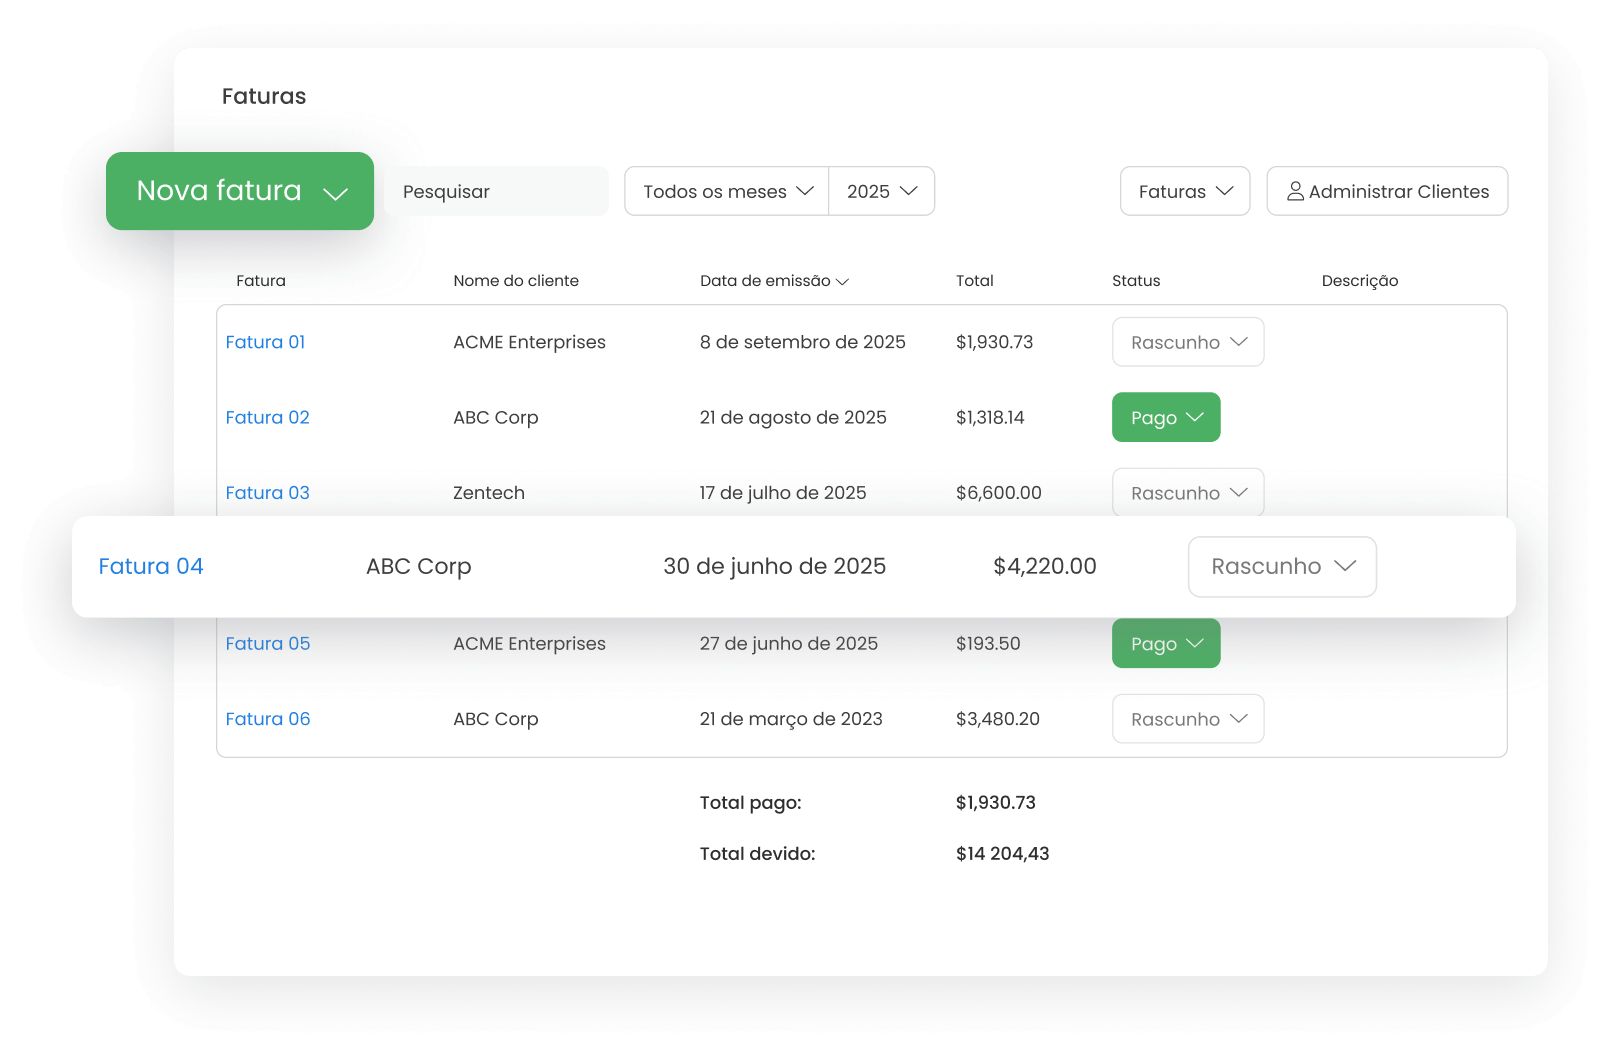Open the Fatura 03 link
The image size is (1612, 1056).
267,493
